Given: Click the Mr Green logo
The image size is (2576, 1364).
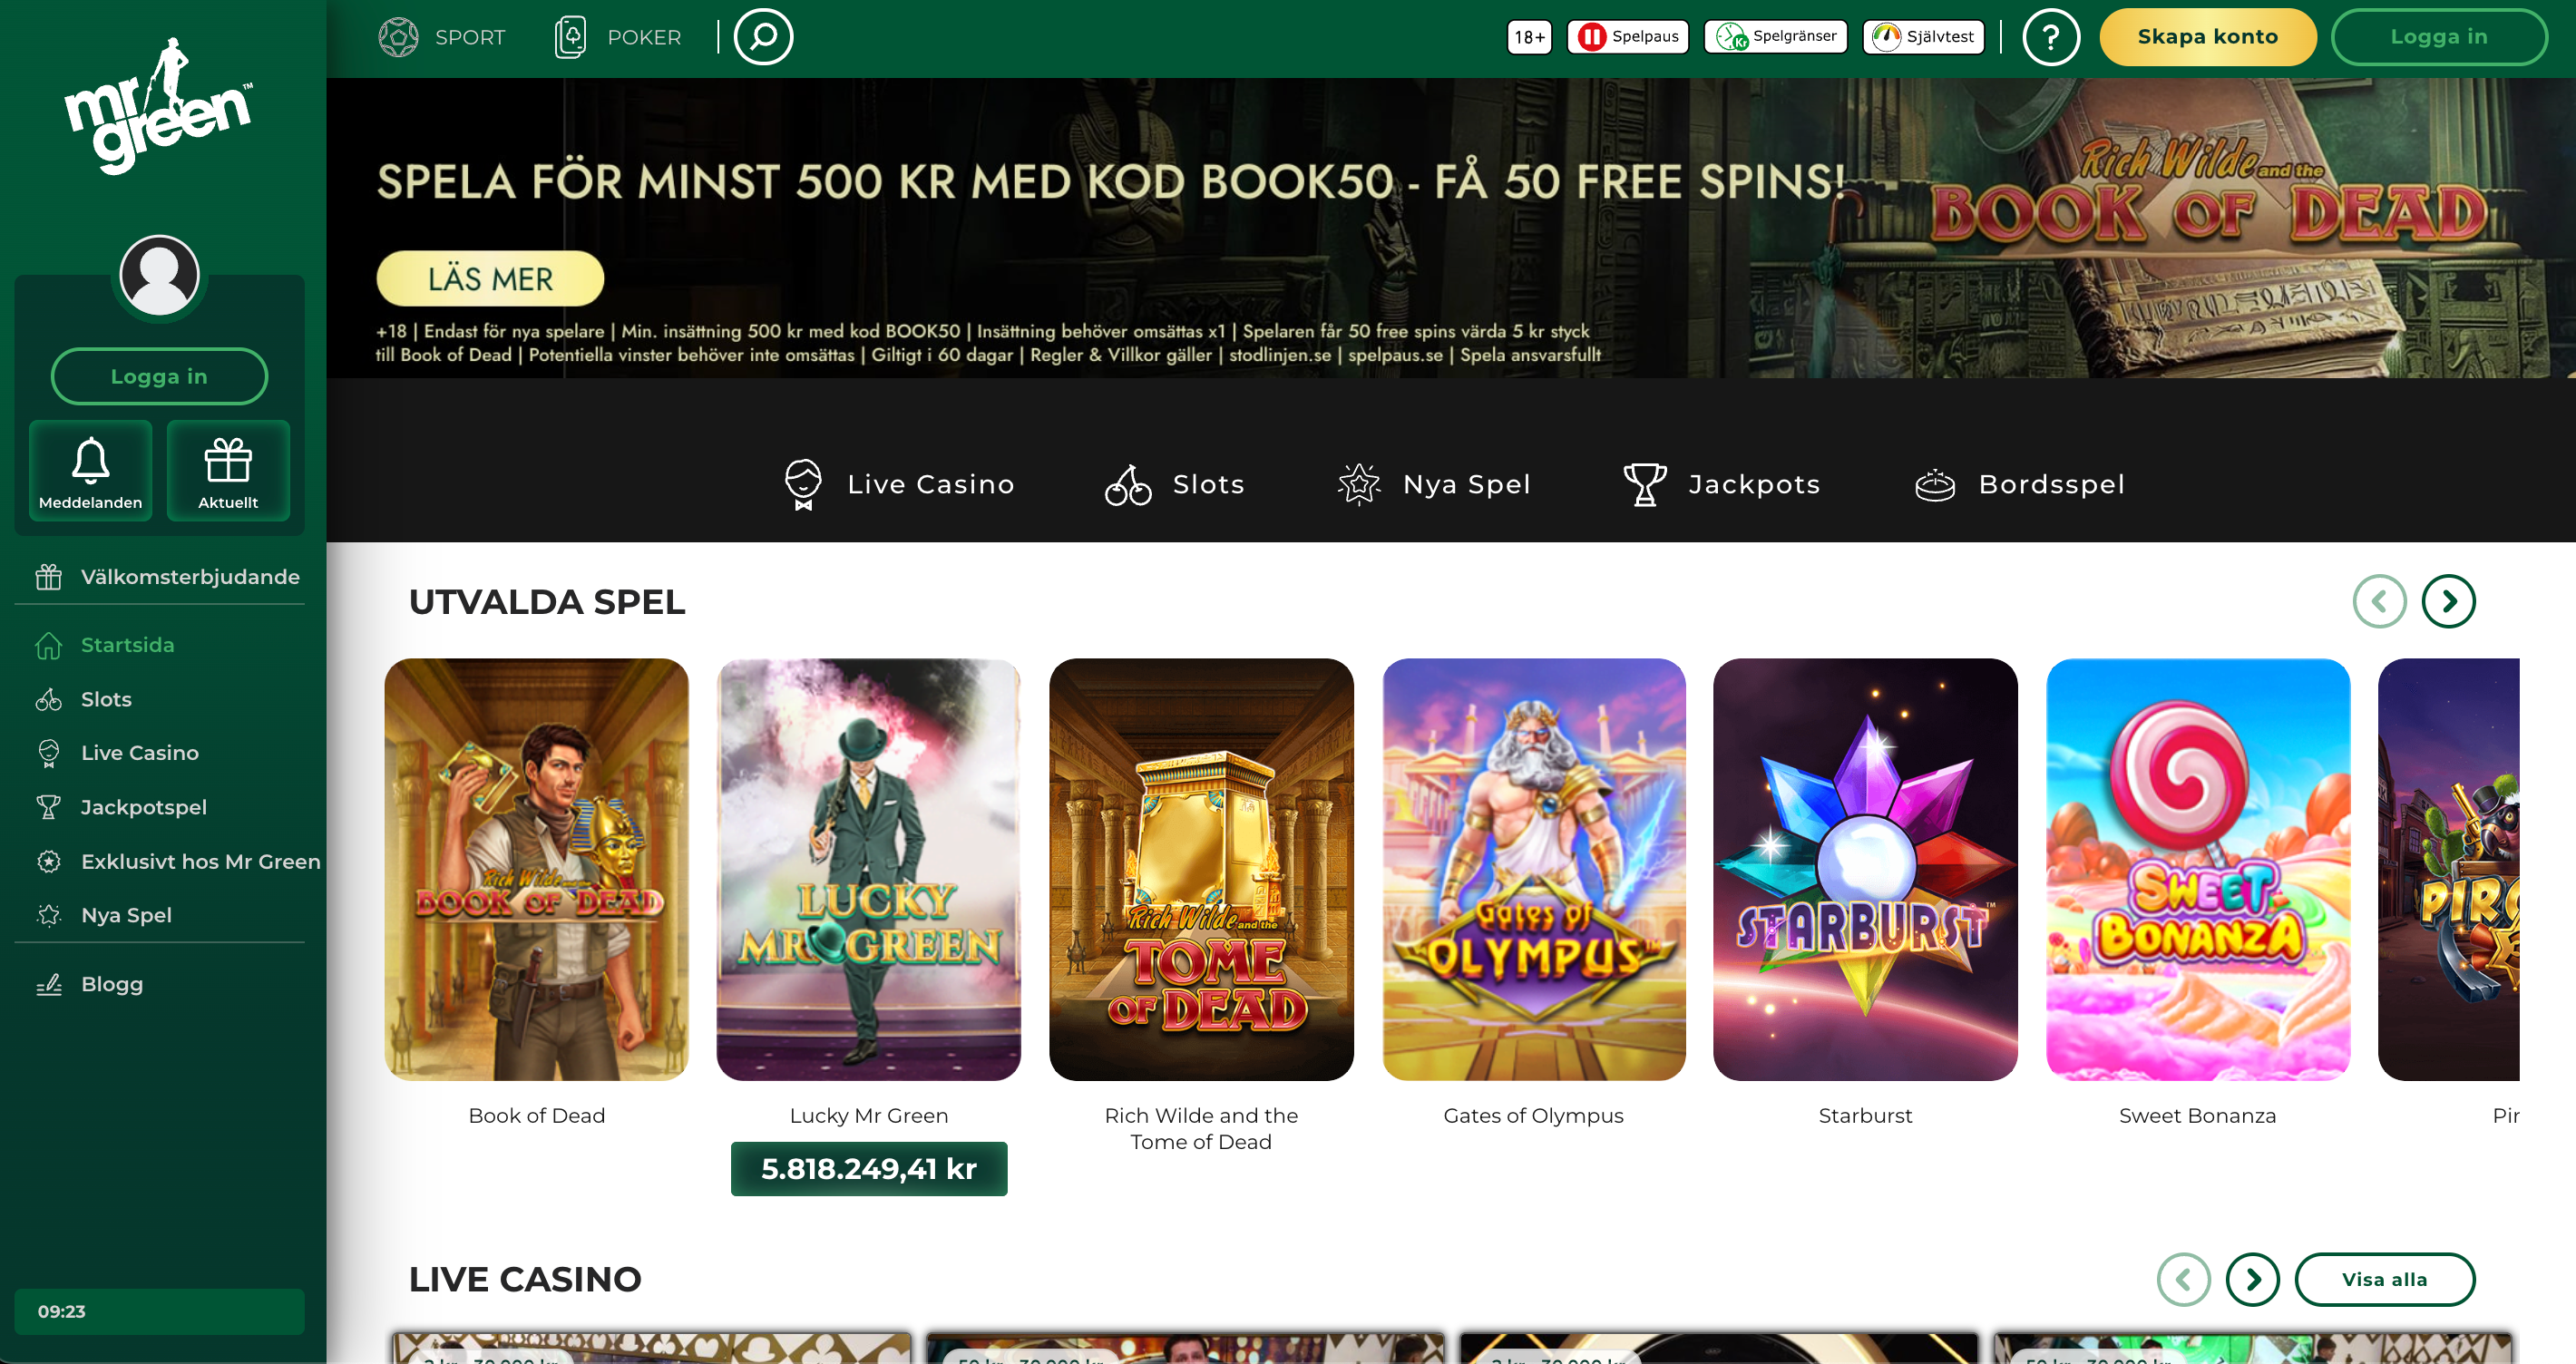Looking at the screenshot, I should point(159,108).
